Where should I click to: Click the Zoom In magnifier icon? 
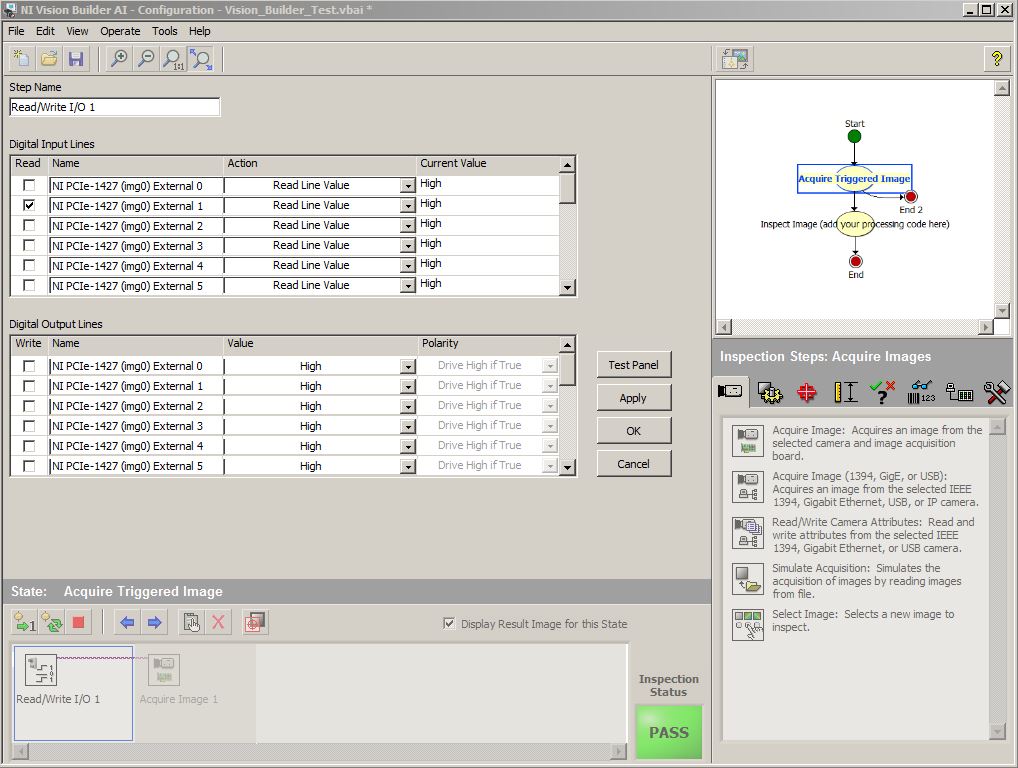click(119, 59)
